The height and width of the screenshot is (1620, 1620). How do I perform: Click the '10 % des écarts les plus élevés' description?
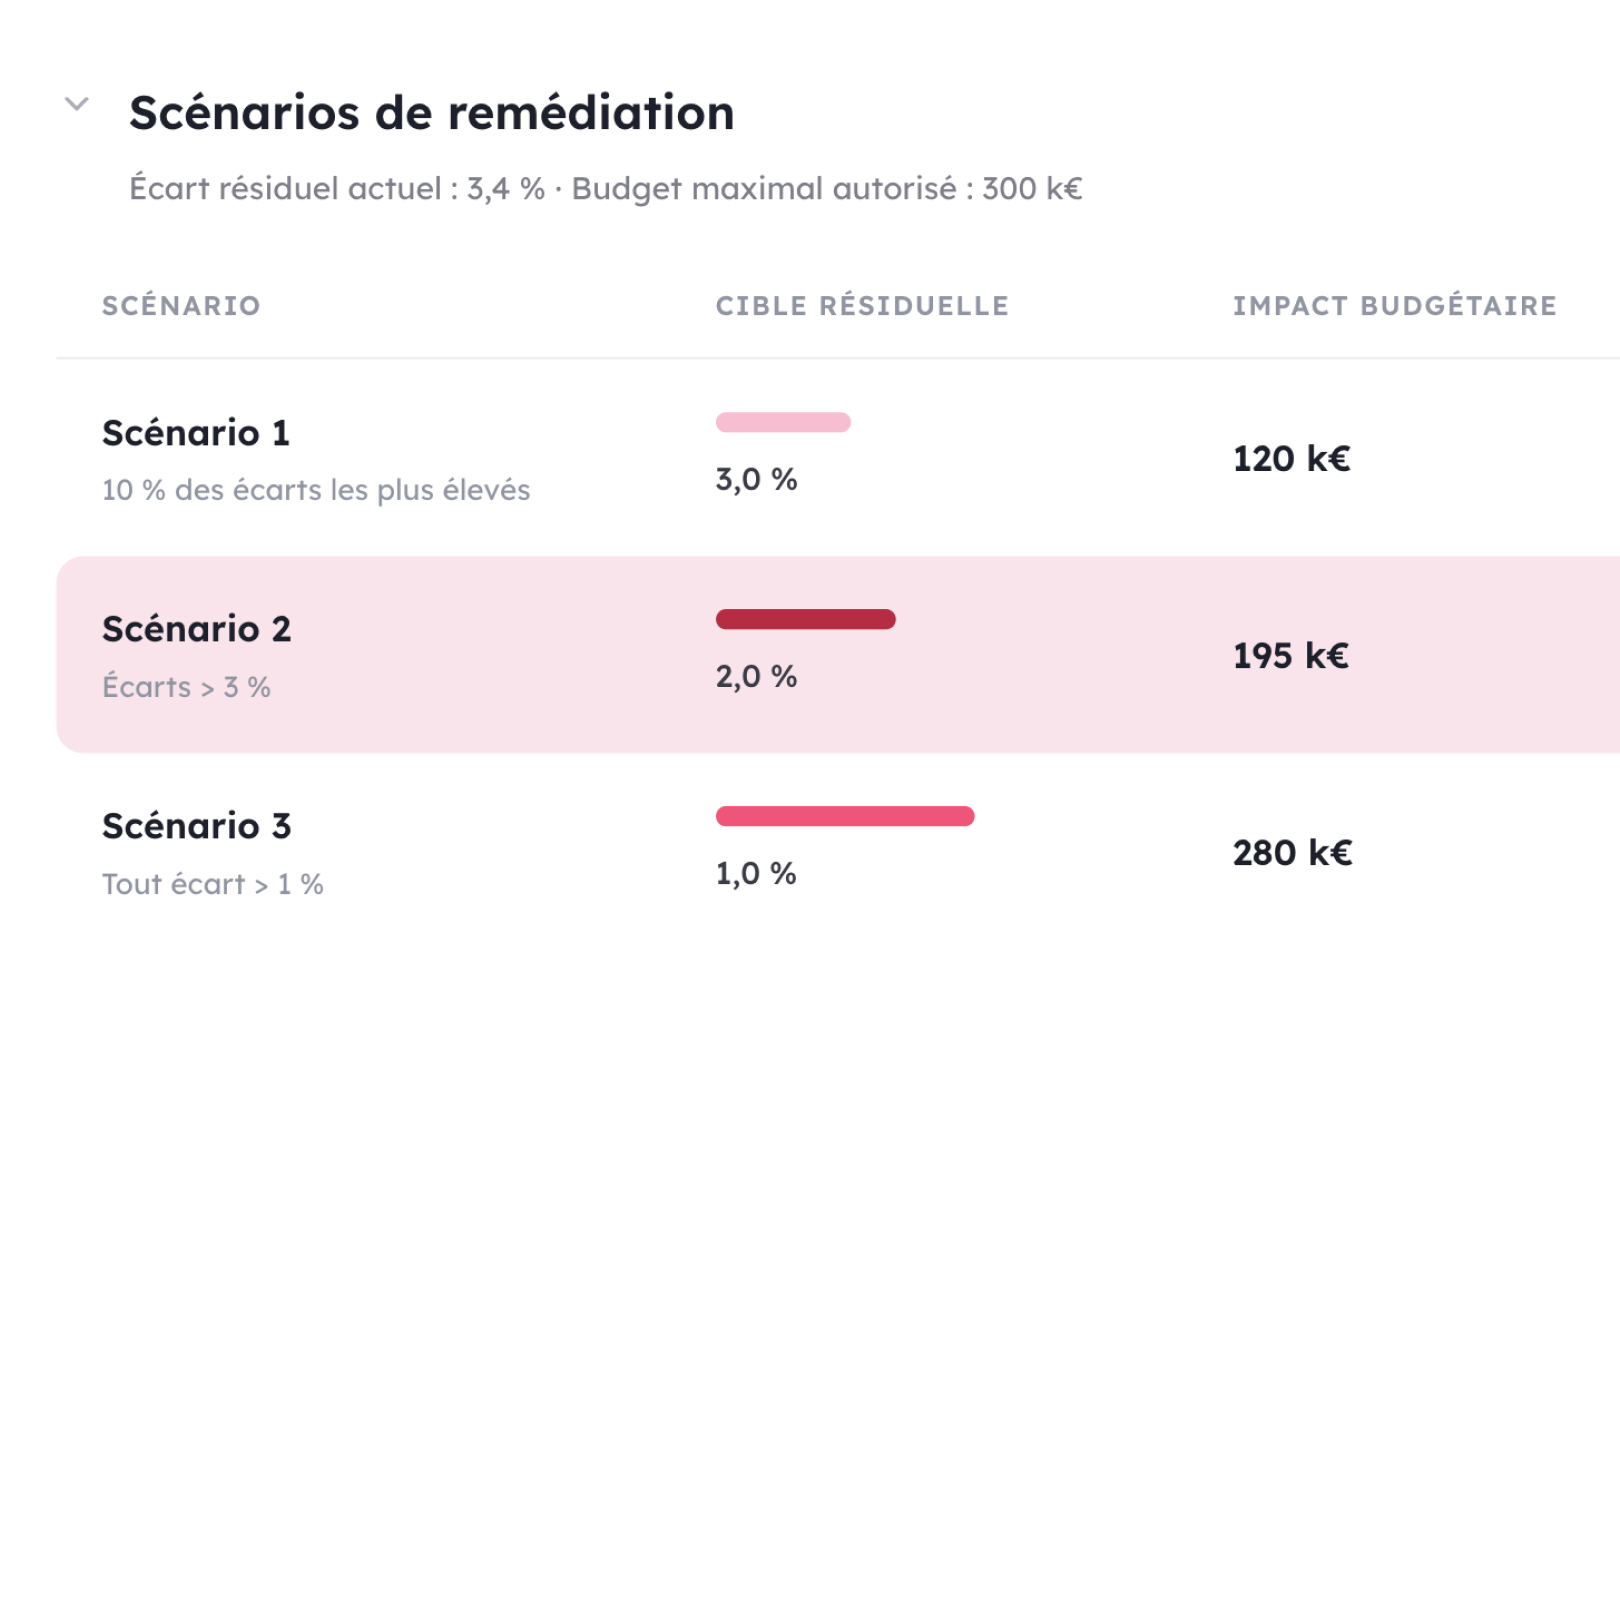click(316, 490)
